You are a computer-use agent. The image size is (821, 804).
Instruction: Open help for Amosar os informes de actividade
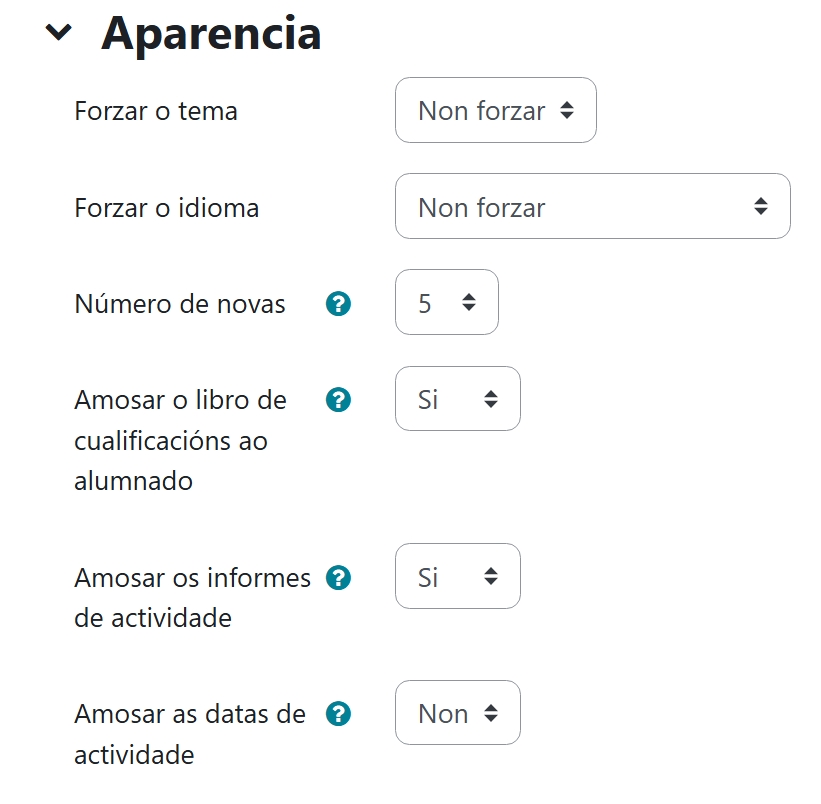339,577
